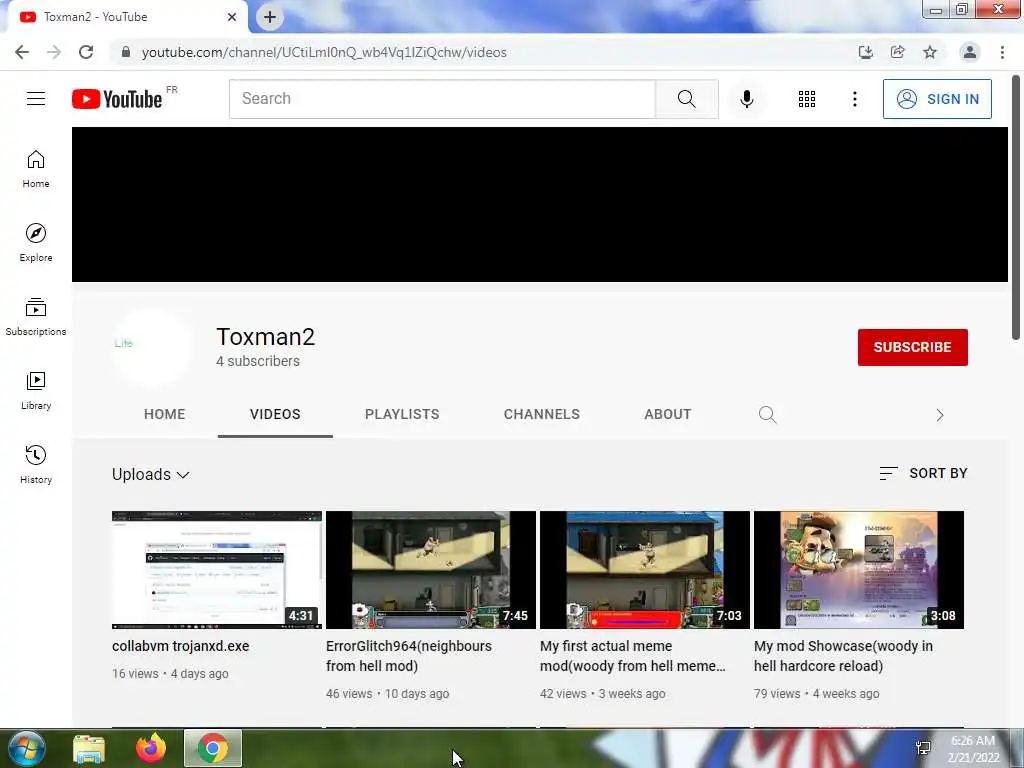Go forward with the browser forward arrow
The image size is (1024, 768).
pos(54,52)
